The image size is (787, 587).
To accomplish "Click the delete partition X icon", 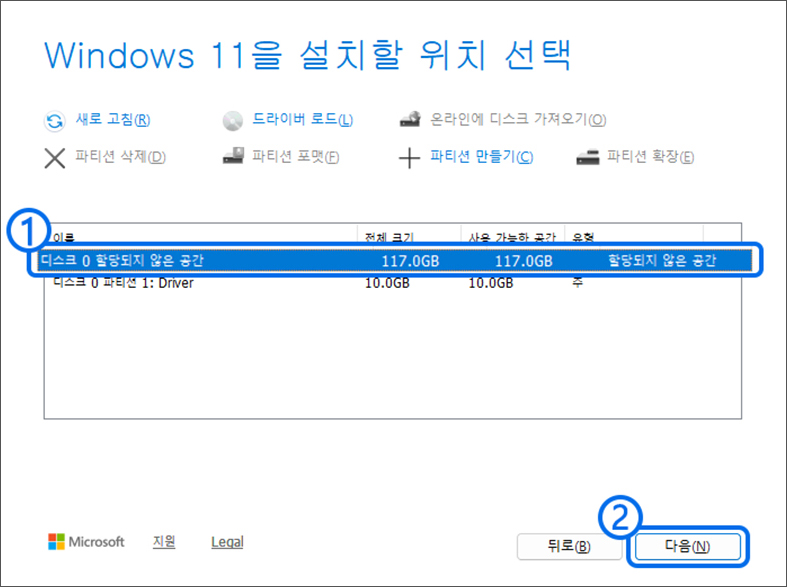I will coord(55,158).
